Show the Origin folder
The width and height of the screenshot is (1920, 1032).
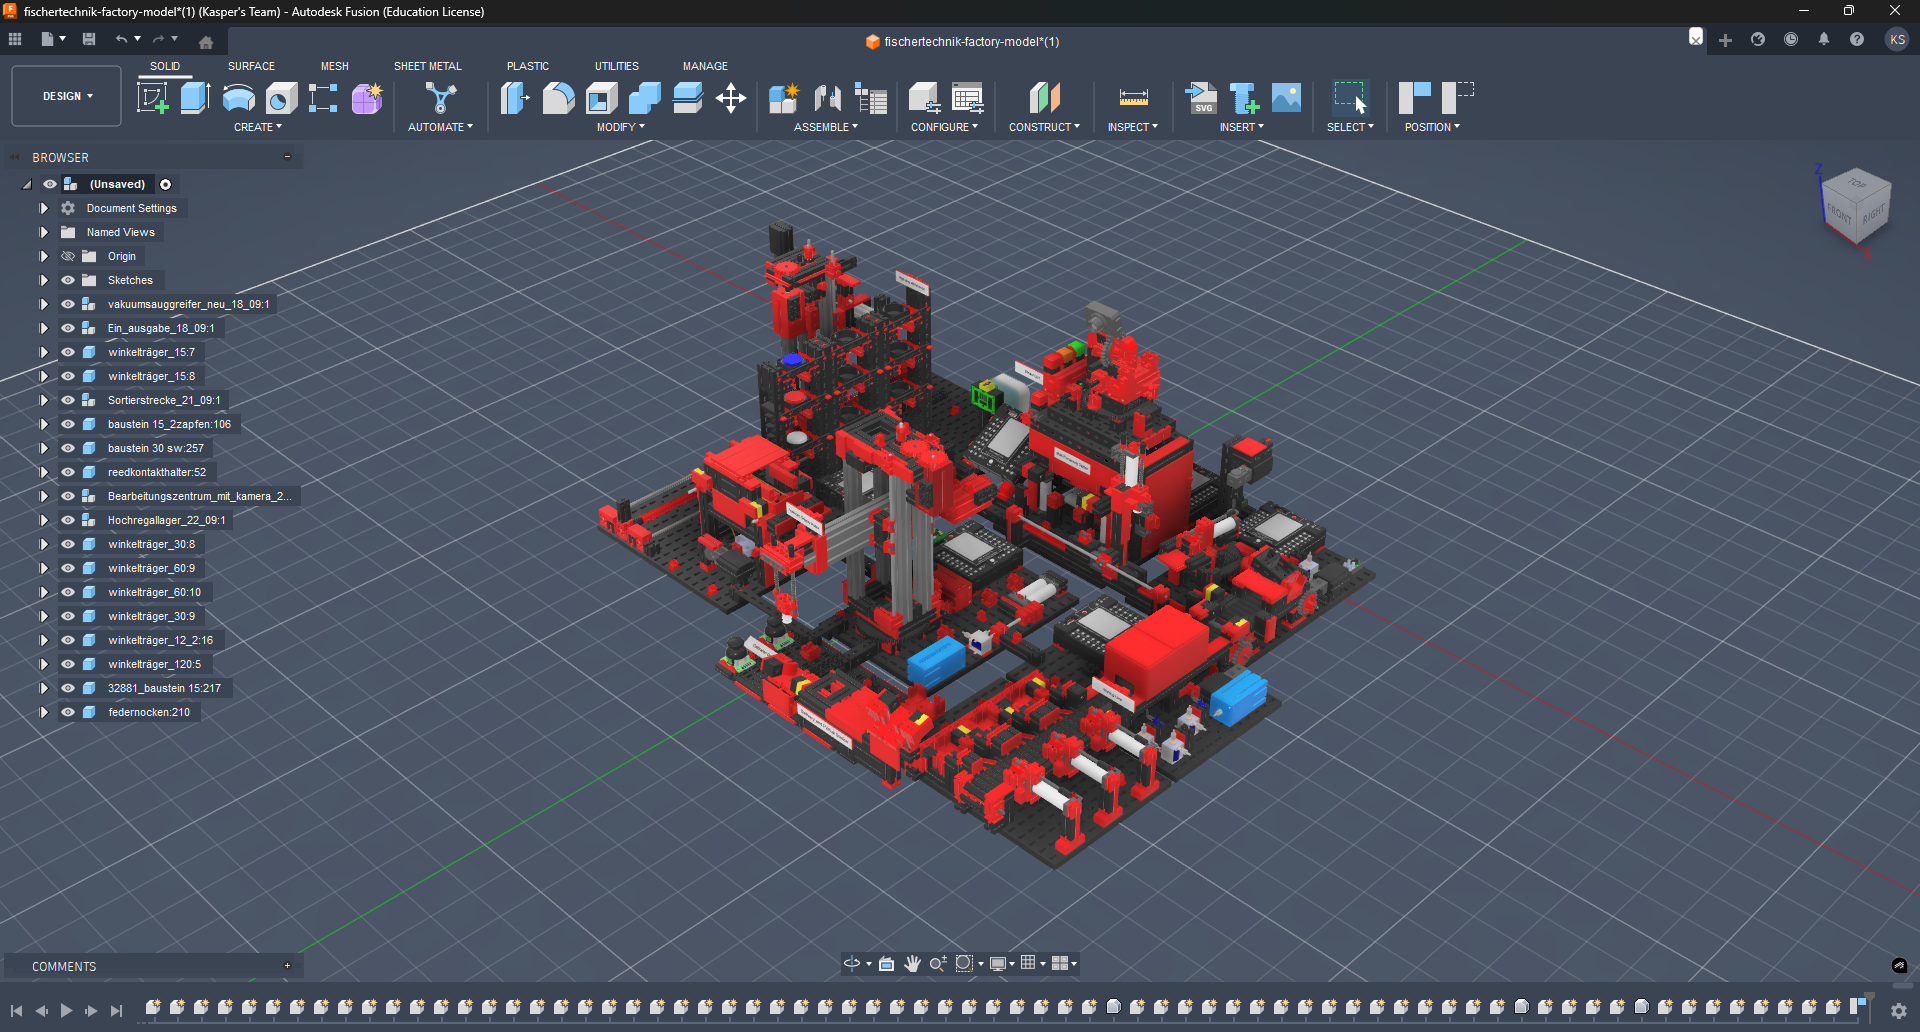coord(67,256)
